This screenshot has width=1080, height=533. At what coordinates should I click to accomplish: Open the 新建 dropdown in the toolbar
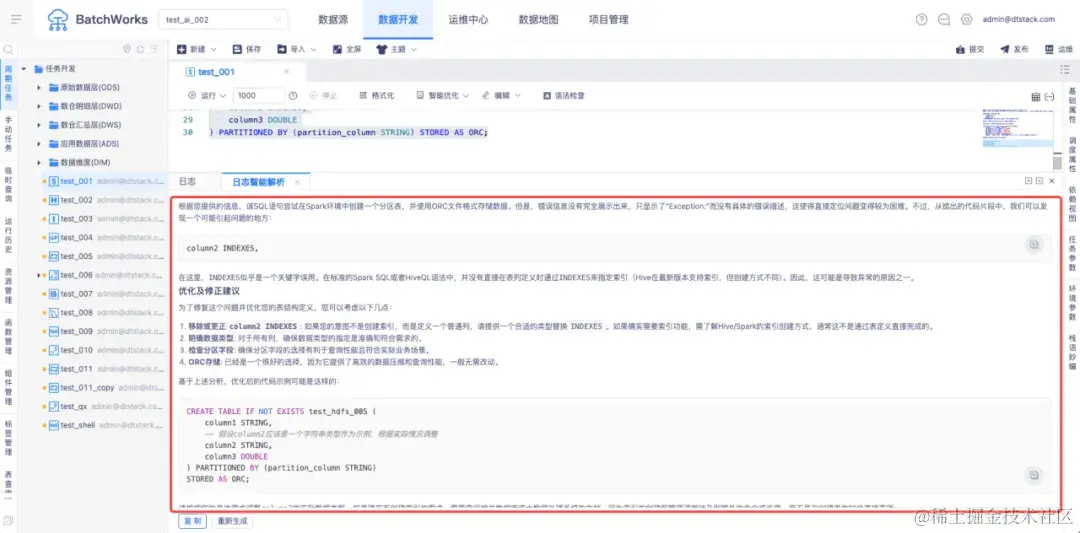point(196,50)
